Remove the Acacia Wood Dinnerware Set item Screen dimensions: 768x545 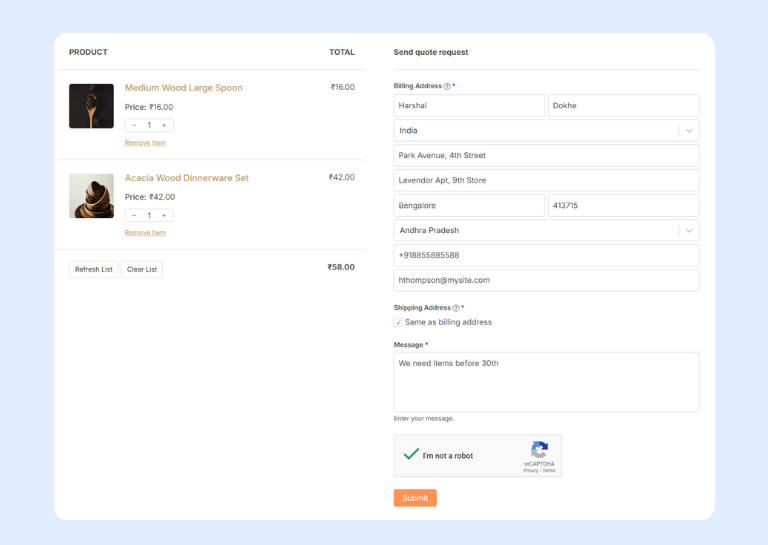(x=145, y=233)
